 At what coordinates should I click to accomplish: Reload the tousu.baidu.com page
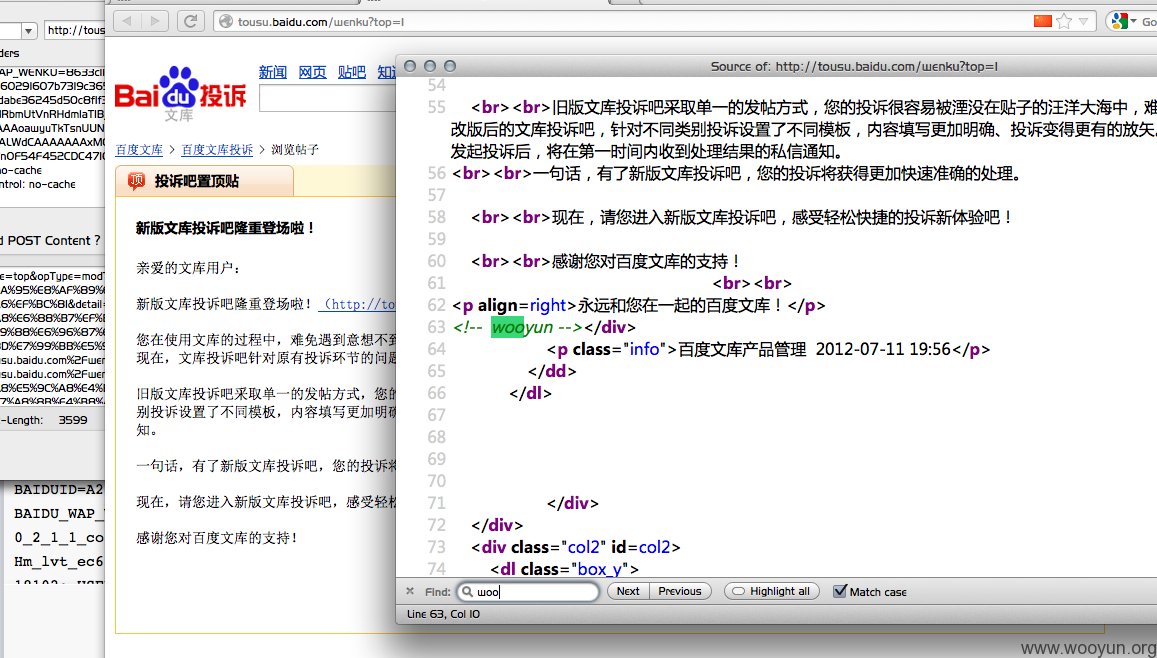(x=191, y=21)
